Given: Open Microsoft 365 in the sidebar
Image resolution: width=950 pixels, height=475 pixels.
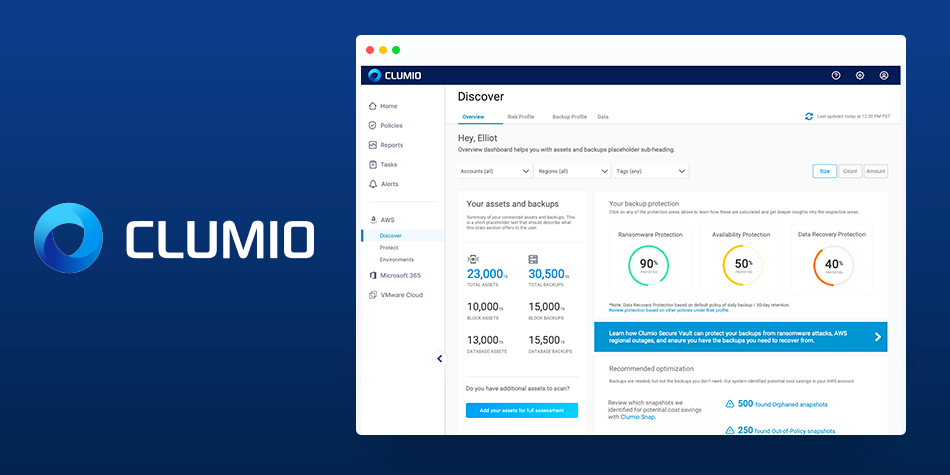Looking at the screenshot, I should tap(400, 276).
